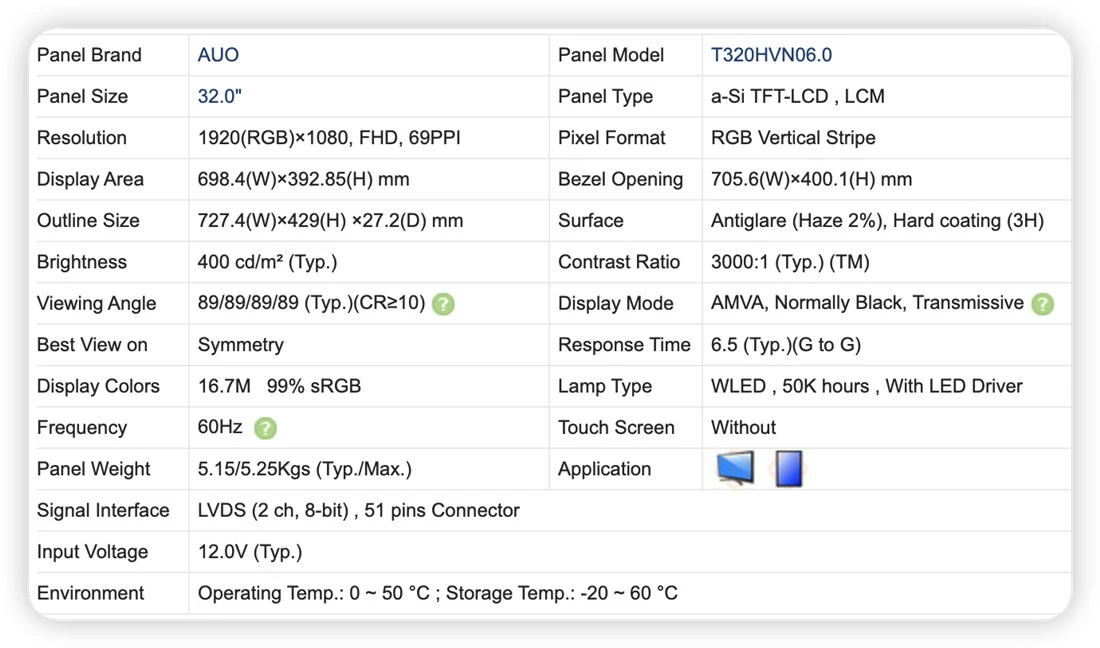Select the Brightness 400 cd/m² value

[267, 262]
